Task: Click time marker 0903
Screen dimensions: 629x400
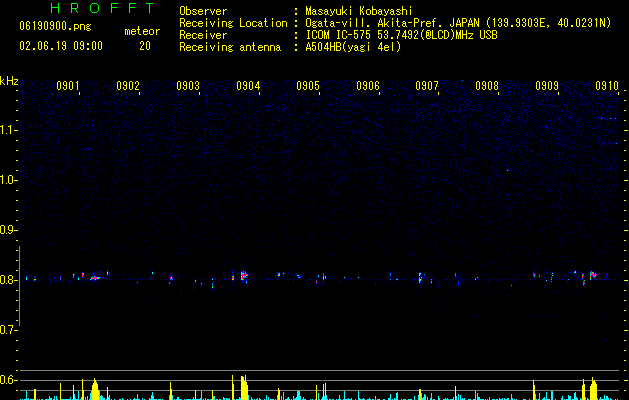Action: 188,86
